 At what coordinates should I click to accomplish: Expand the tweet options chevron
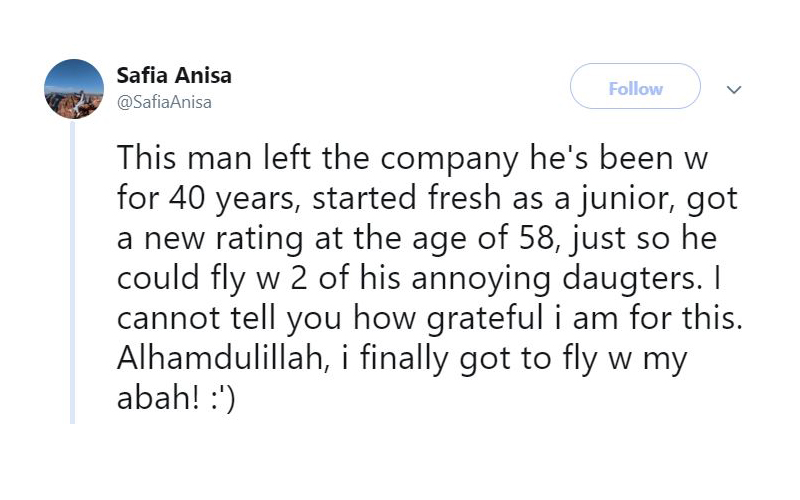tap(734, 90)
